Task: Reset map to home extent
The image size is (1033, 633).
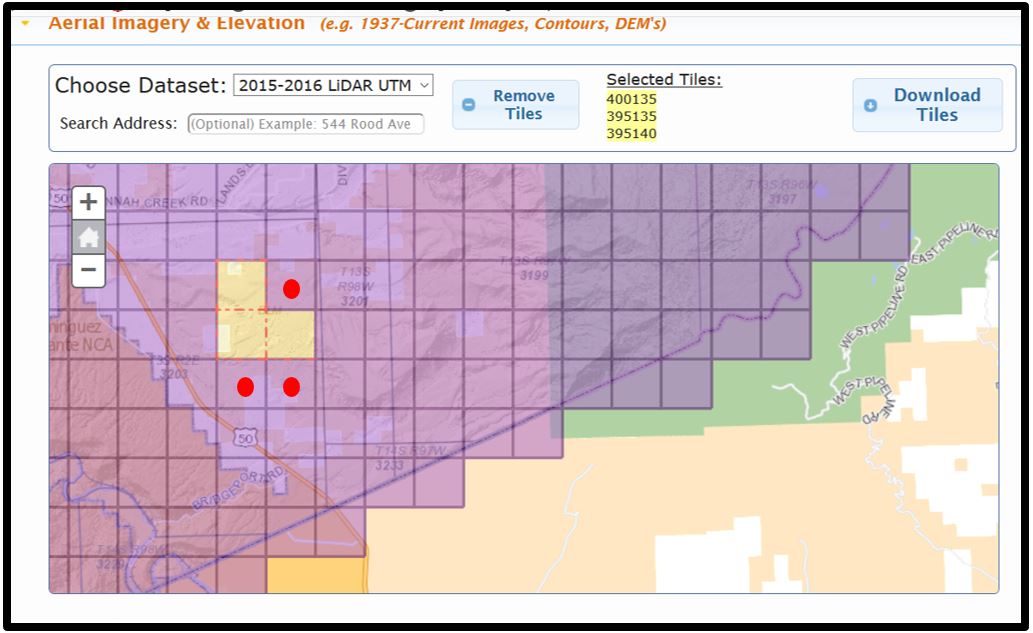Action: [88, 237]
